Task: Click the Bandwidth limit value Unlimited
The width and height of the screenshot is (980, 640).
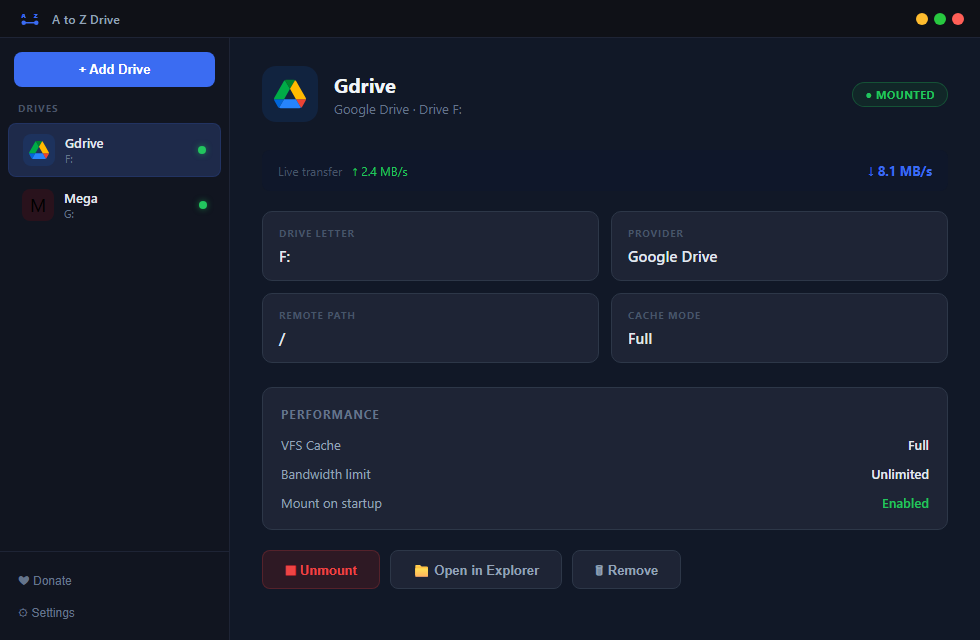Action: (900, 474)
